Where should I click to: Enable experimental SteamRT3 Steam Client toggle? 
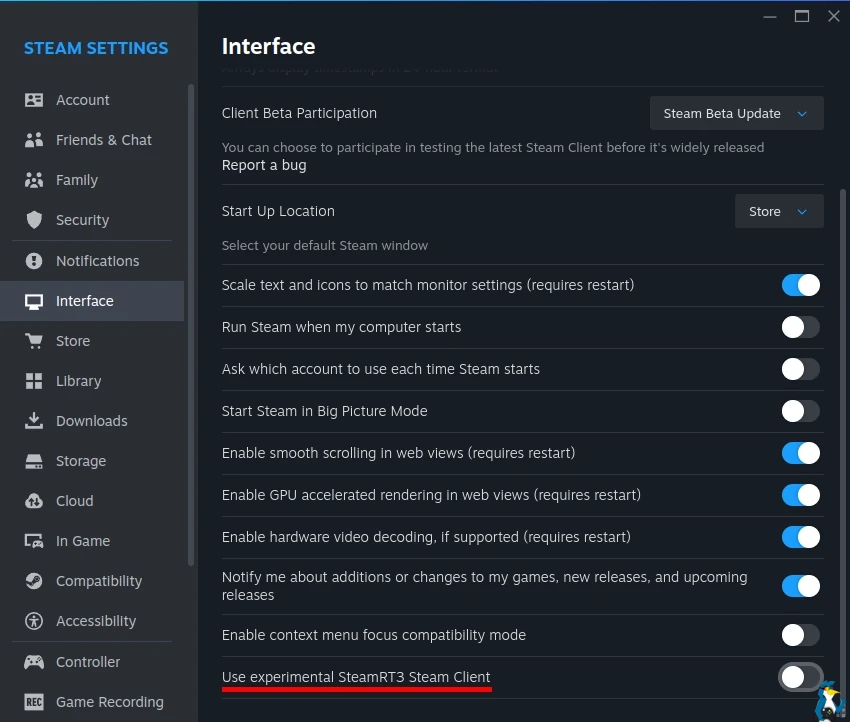tap(800, 677)
